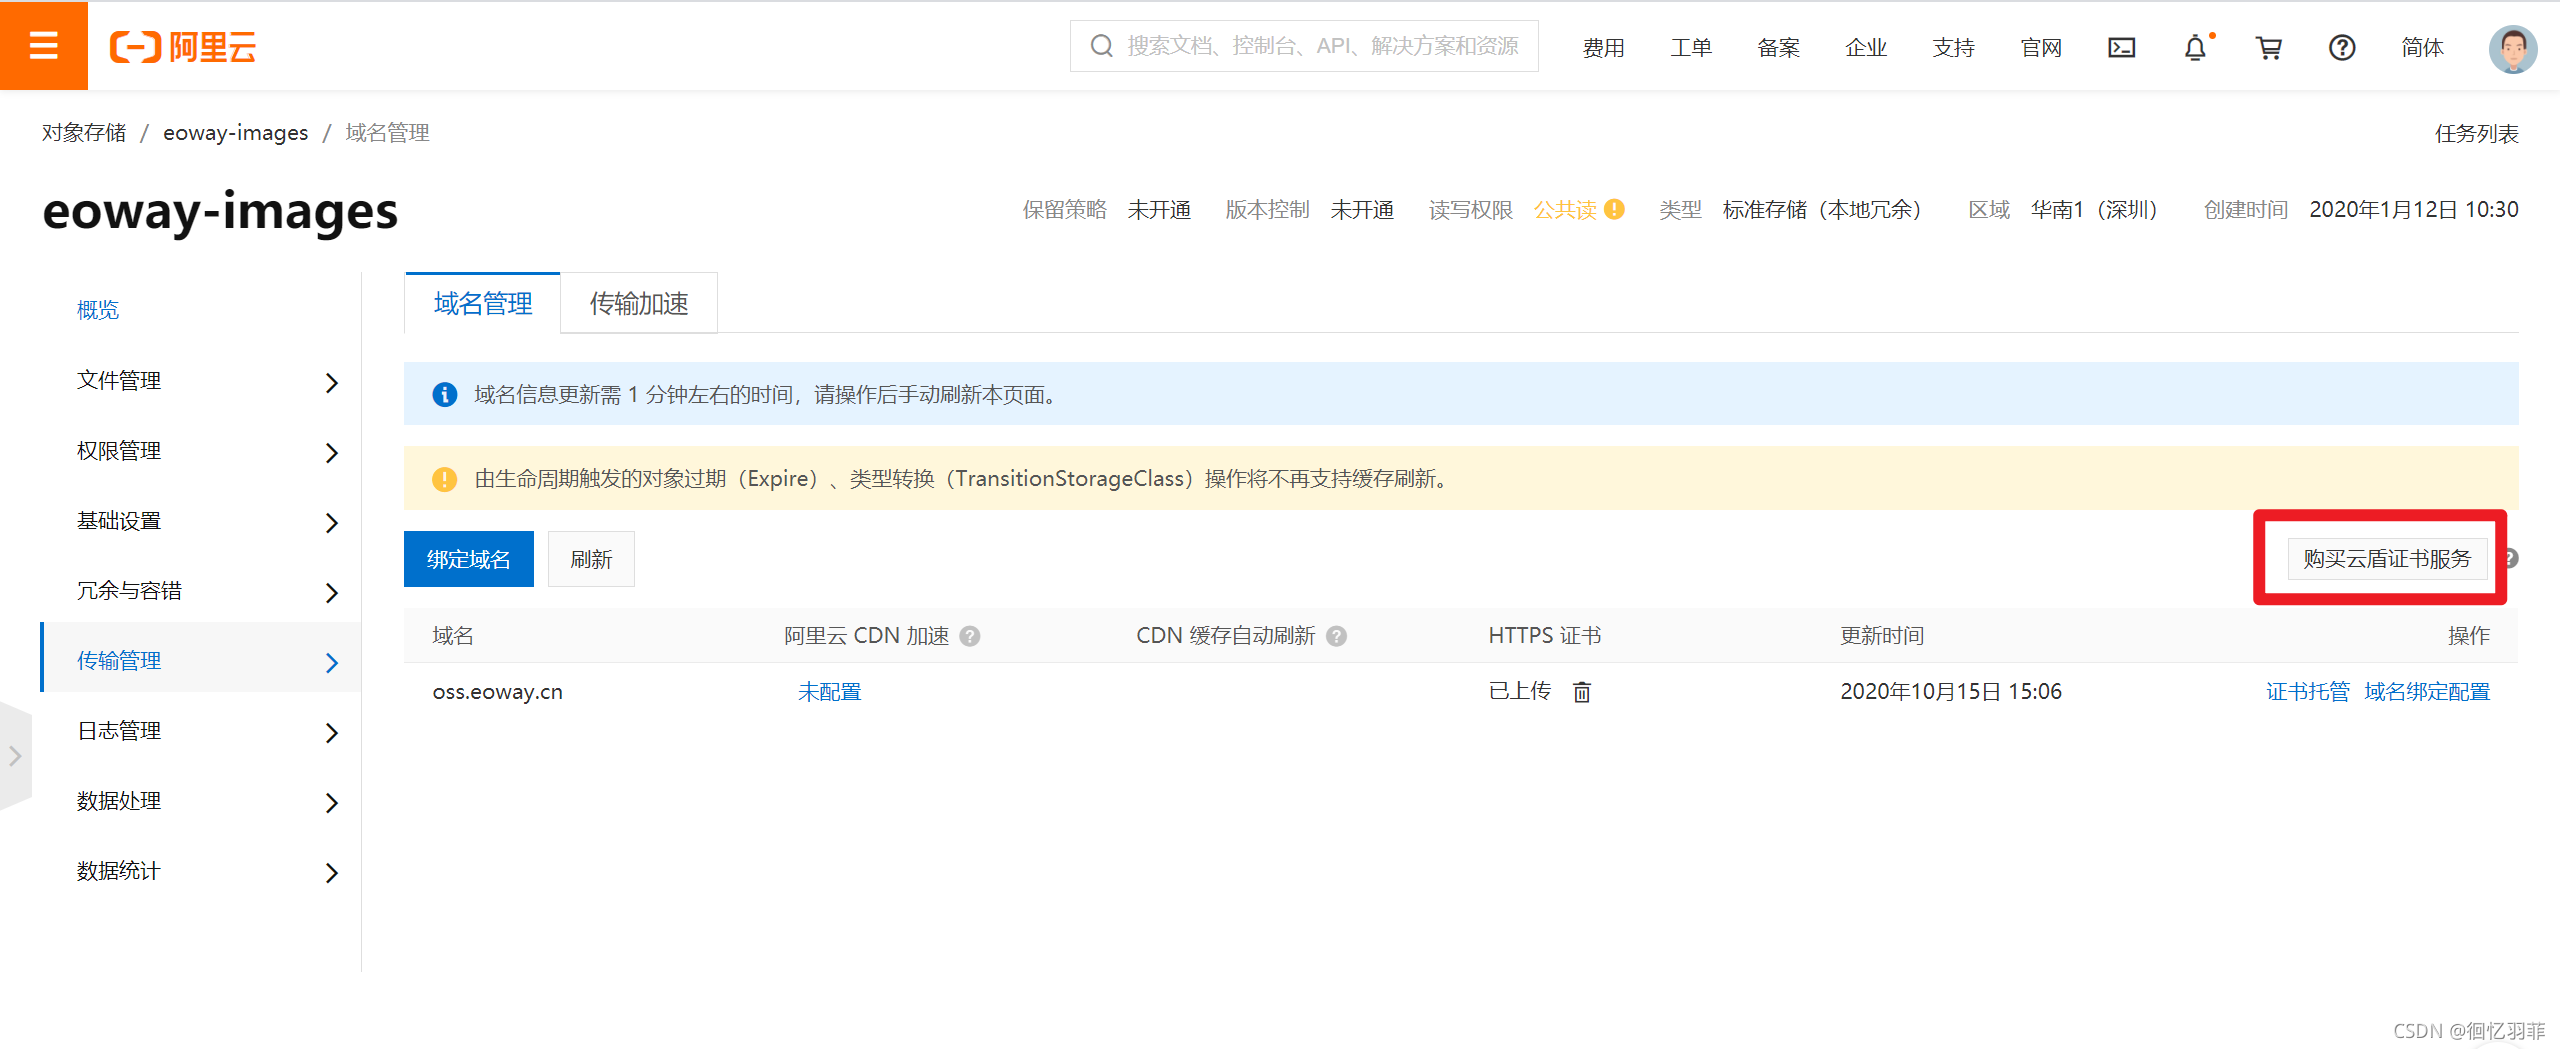
Task: Open 费用 top menu
Action: coord(1603,47)
